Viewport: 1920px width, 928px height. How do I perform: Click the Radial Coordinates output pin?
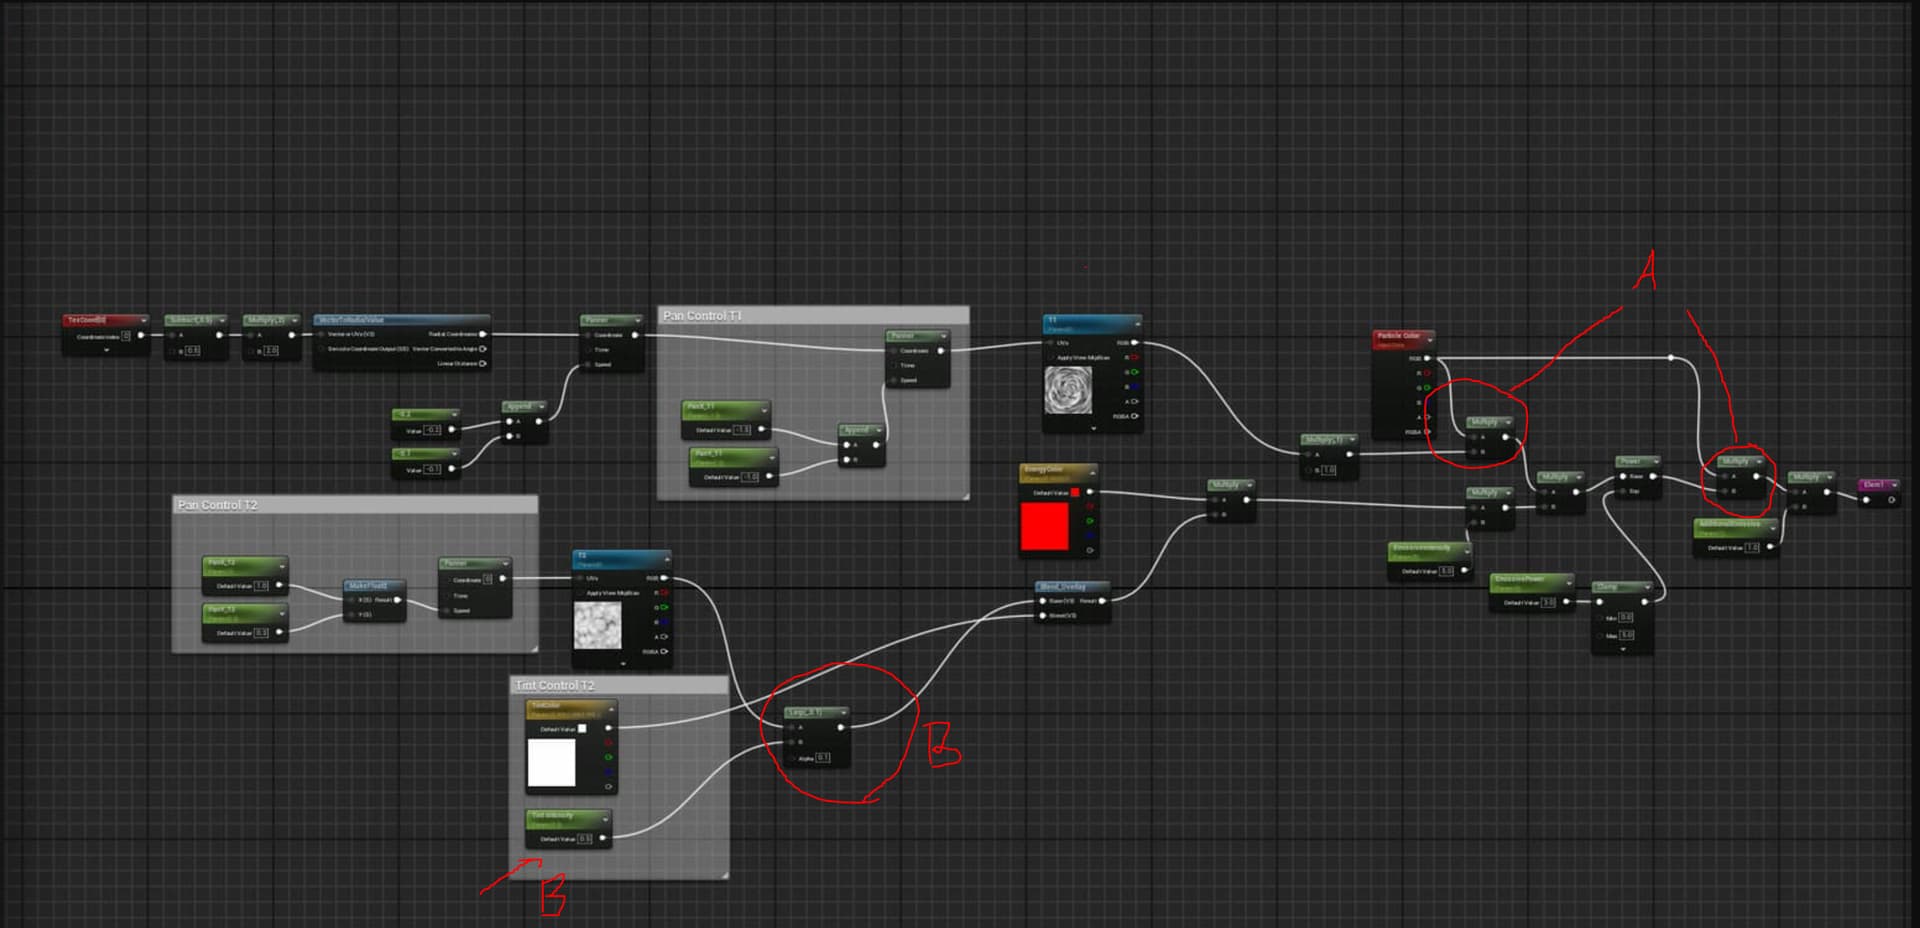(483, 334)
